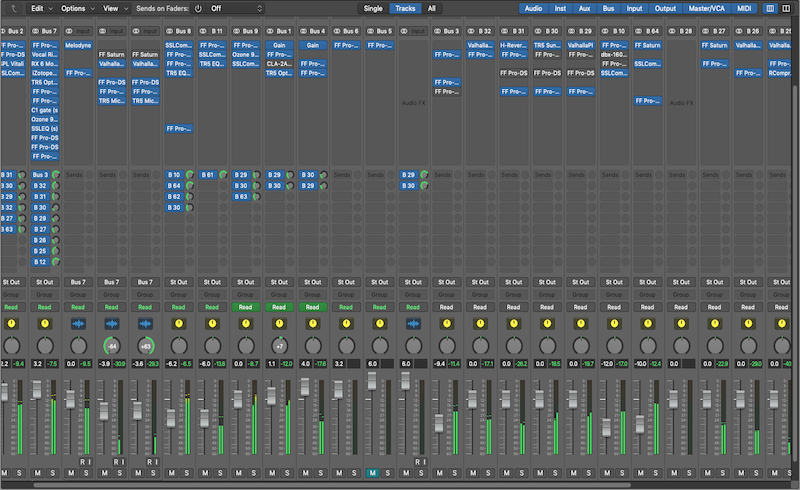
Task: Click the pan knob showing +7
Action: pos(279,345)
